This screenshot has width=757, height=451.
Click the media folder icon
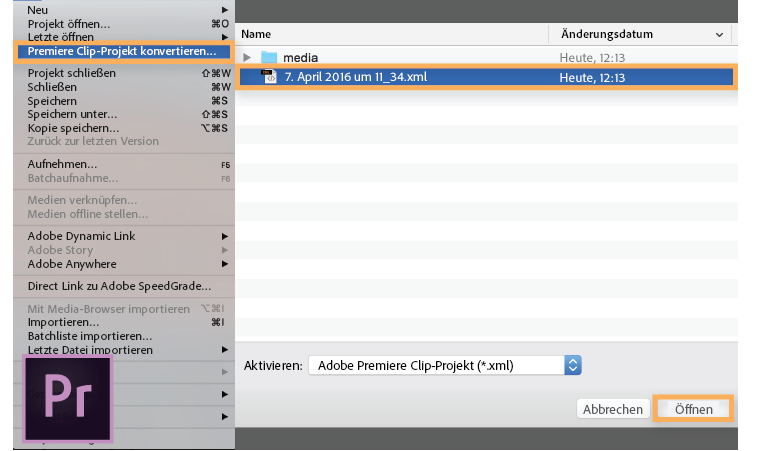pos(268,57)
